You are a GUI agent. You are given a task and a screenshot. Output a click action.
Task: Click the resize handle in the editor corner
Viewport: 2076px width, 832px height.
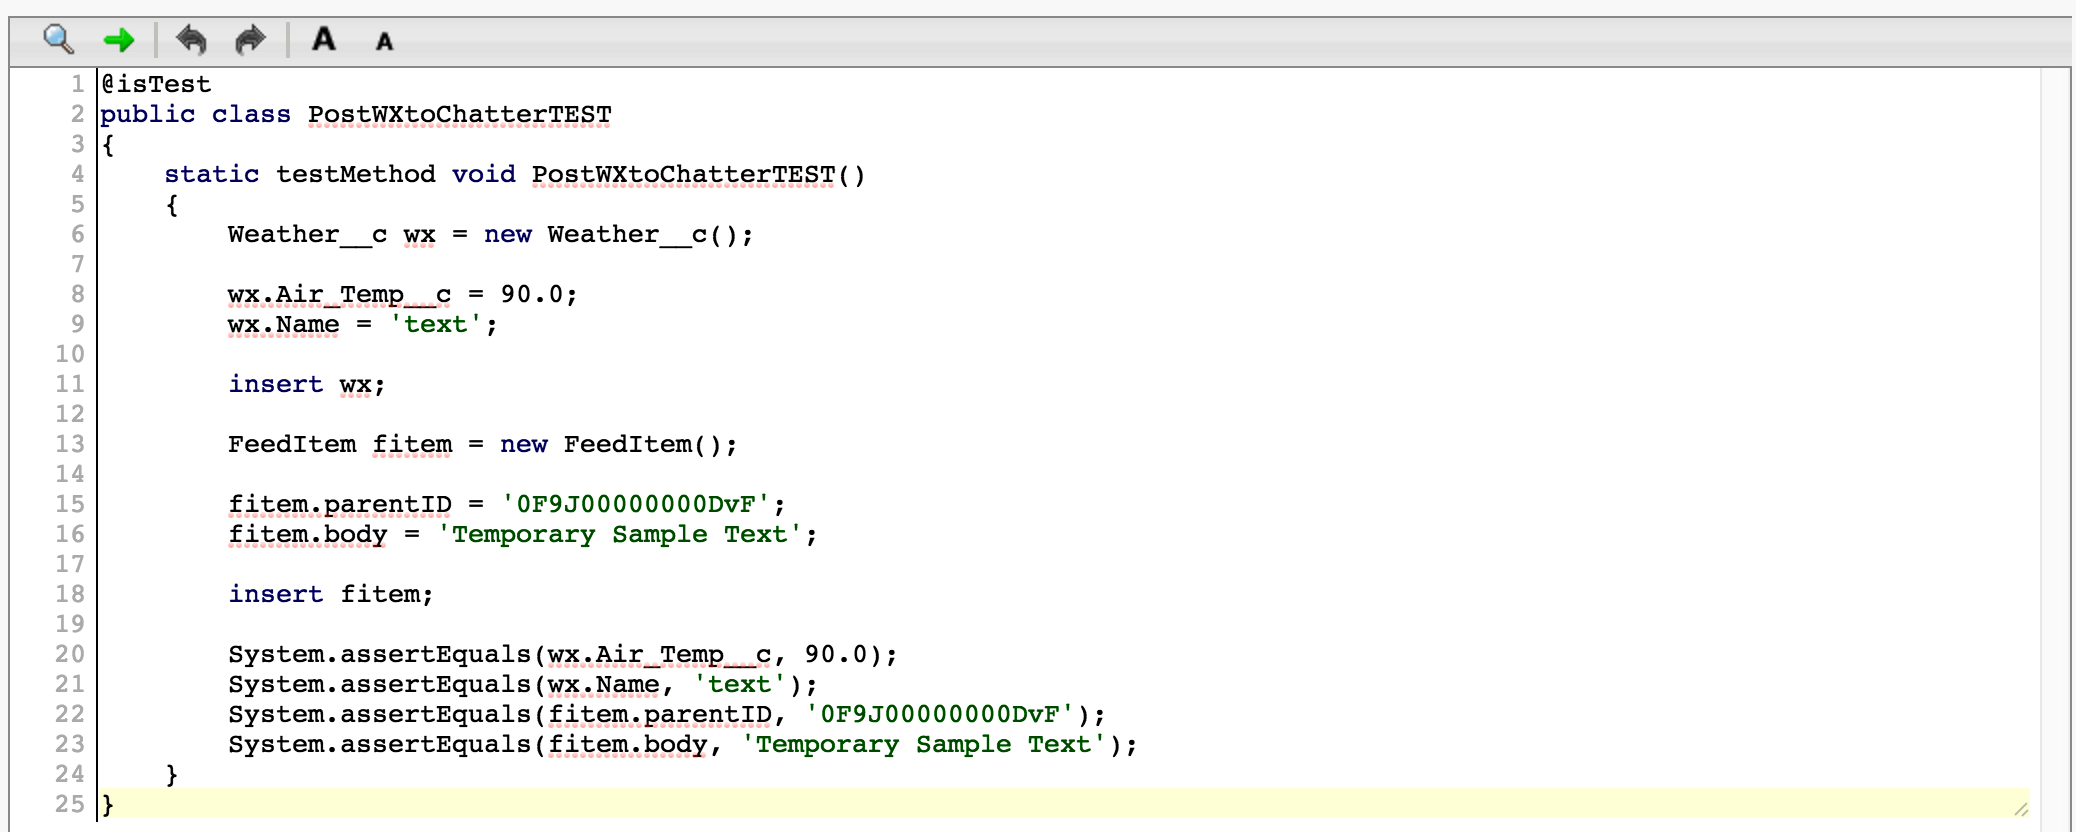click(x=2021, y=808)
